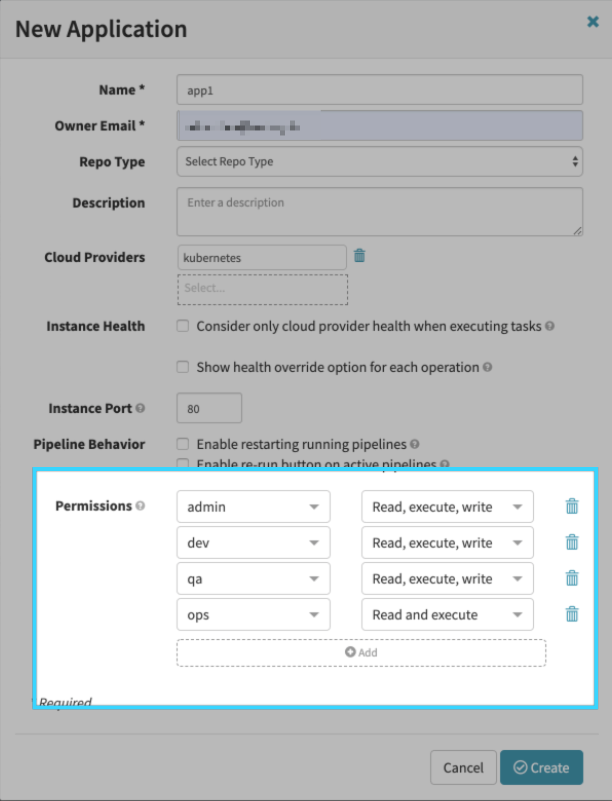Delete the ops permission row
Viewport: 612px width, 801px height.
point(572,614)
